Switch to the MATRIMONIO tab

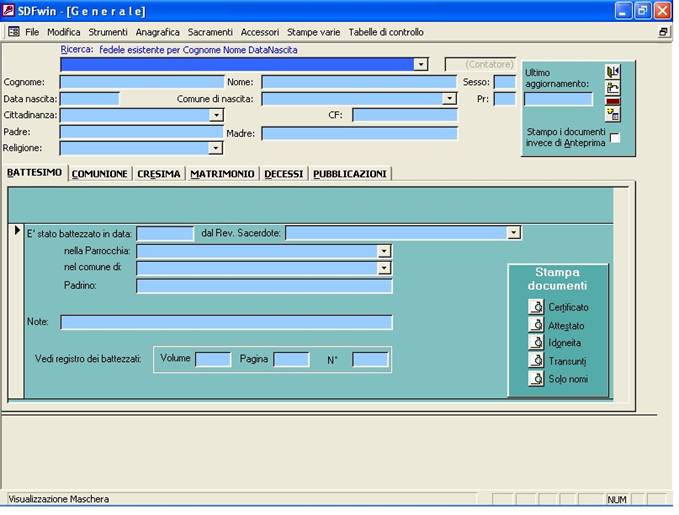(x=222, y=174)
